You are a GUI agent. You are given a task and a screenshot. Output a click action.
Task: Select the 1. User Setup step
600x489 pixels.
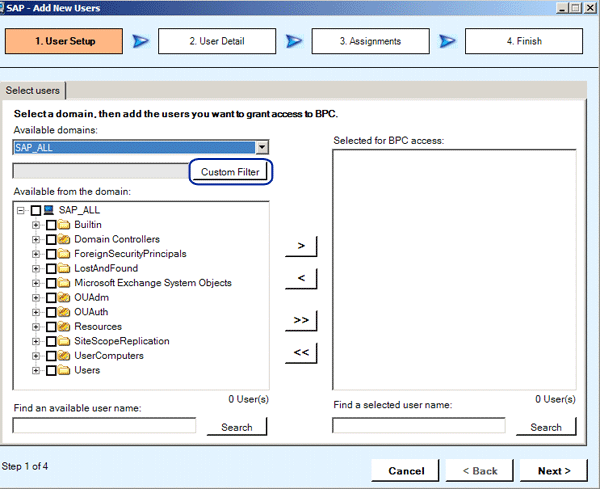point(64,41)
